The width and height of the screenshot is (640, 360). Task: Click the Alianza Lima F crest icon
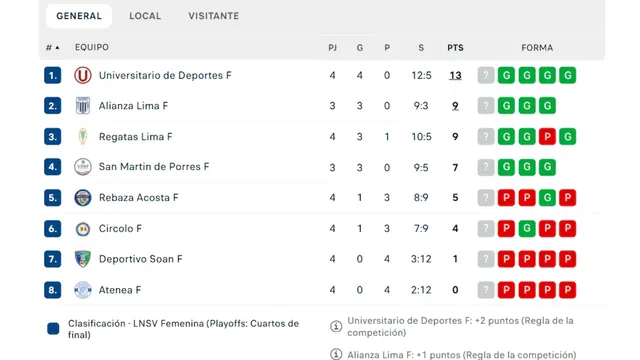(82, 106)
